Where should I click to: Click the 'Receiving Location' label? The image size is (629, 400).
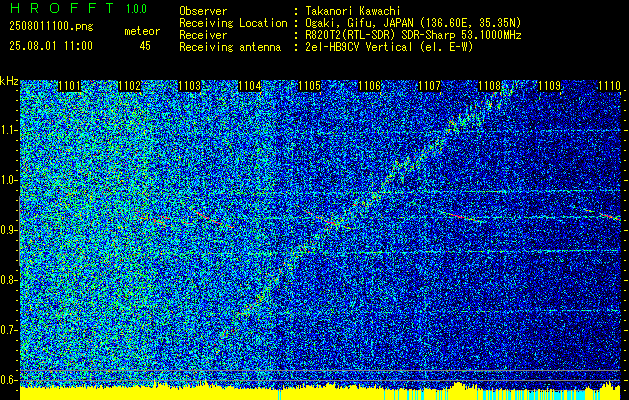click(x=233, y=23)
